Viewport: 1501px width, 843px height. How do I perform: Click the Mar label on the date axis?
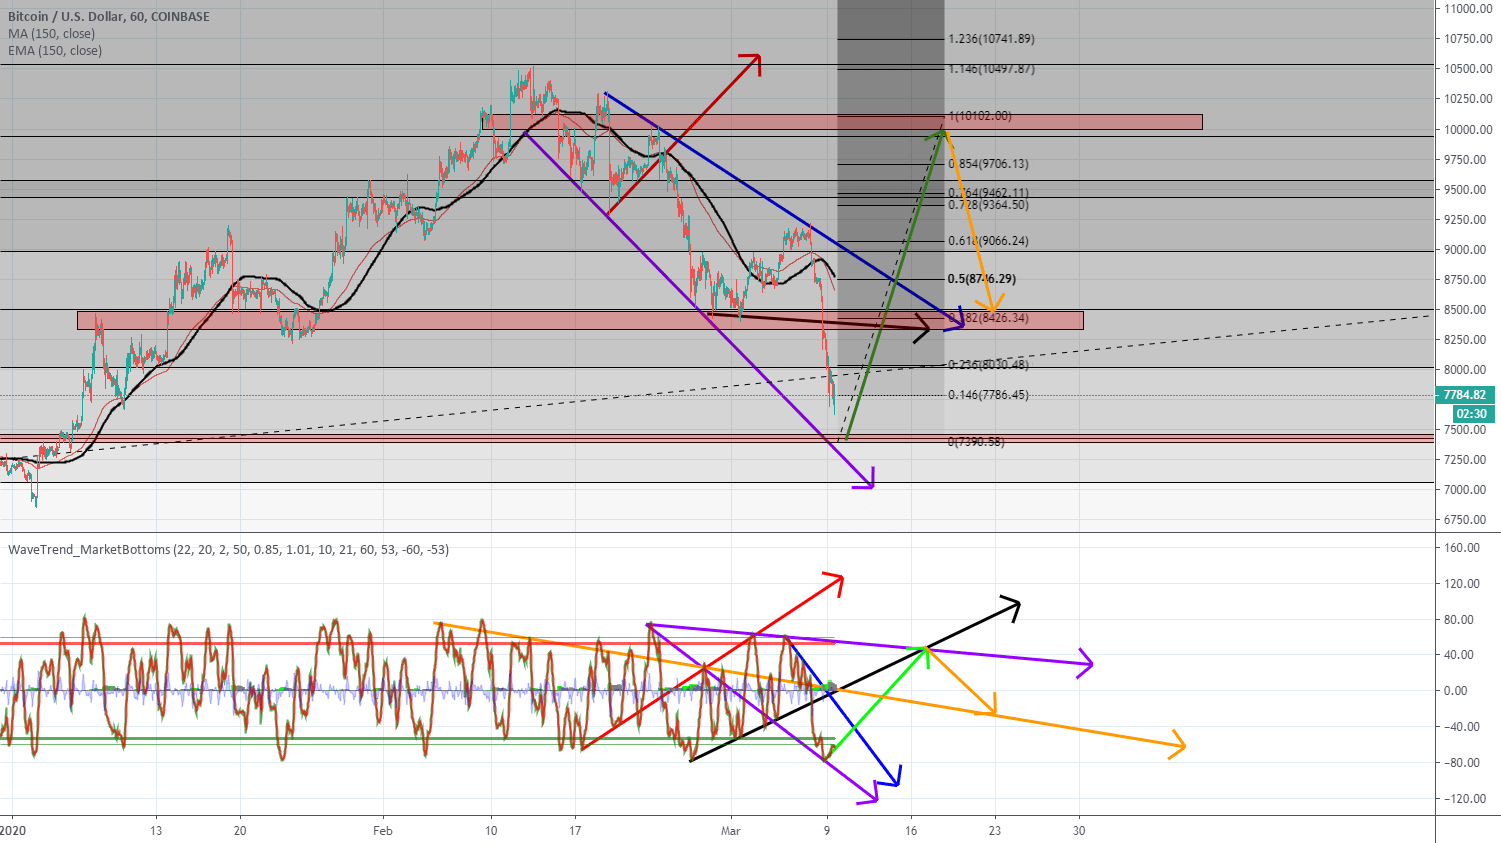(x=731, y=830)
